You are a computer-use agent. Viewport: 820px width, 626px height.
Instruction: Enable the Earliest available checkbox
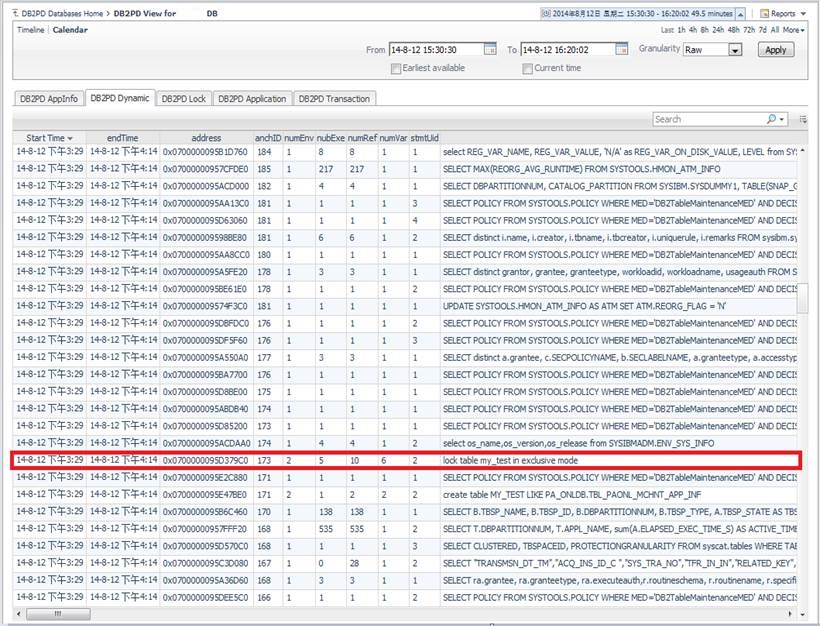[396, 68]
